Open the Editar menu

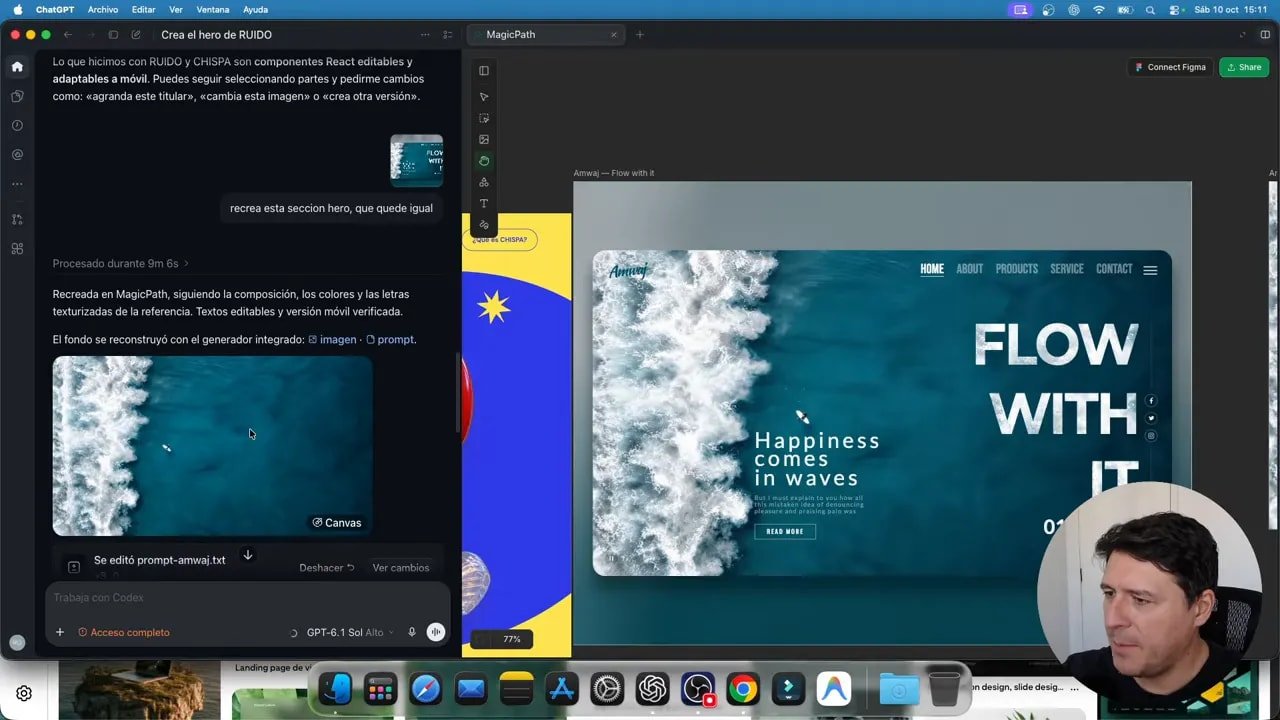click(144, 9)
